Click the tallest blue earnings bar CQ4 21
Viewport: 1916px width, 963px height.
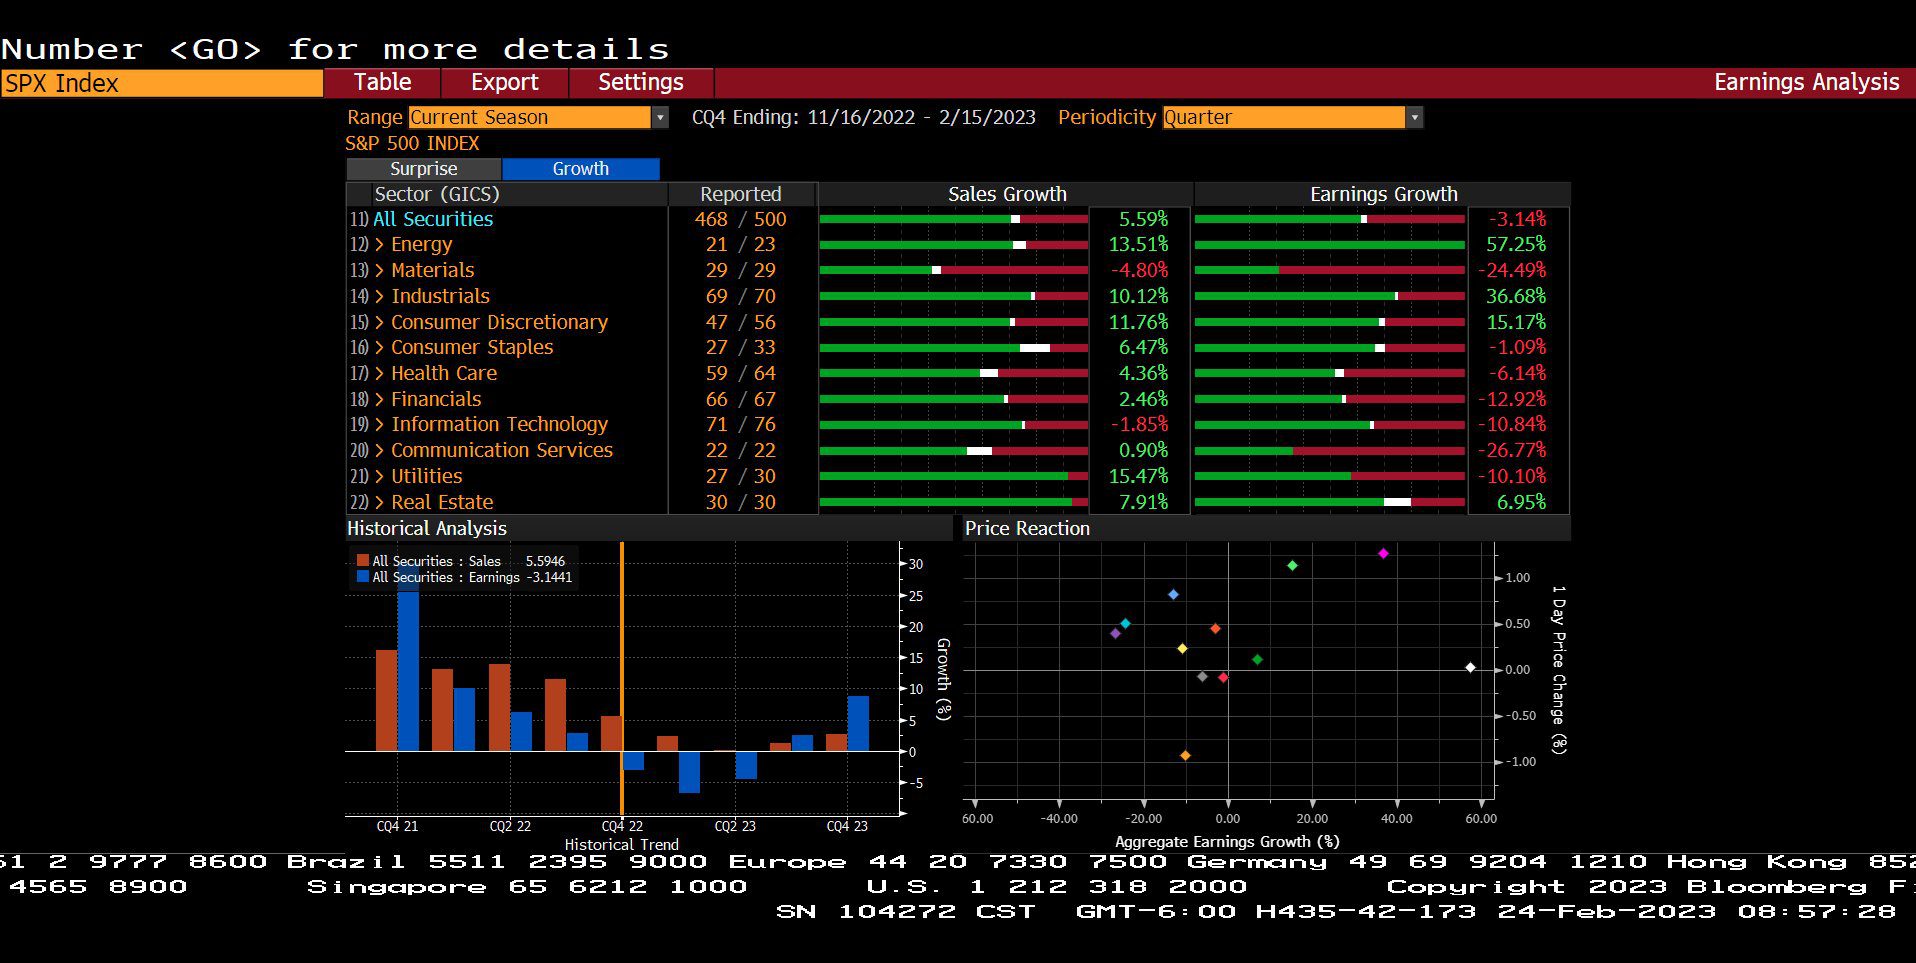click(408, 657)
